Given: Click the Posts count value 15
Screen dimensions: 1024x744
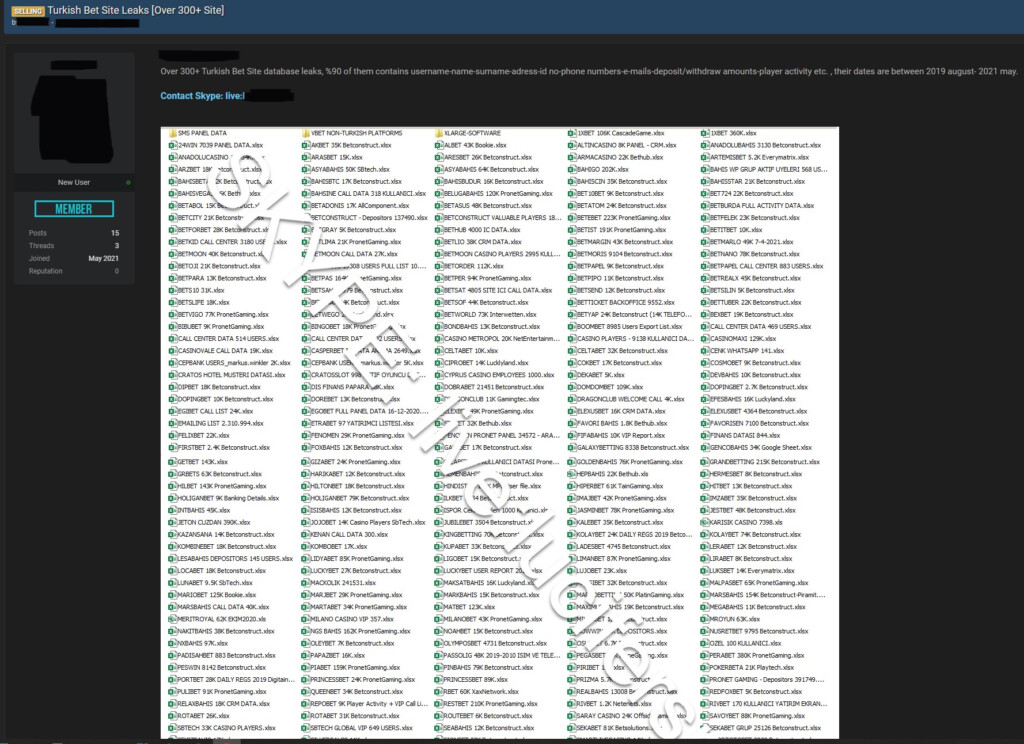Looking at the screenshot, I should pyautogui.click(x=115, y=233).
